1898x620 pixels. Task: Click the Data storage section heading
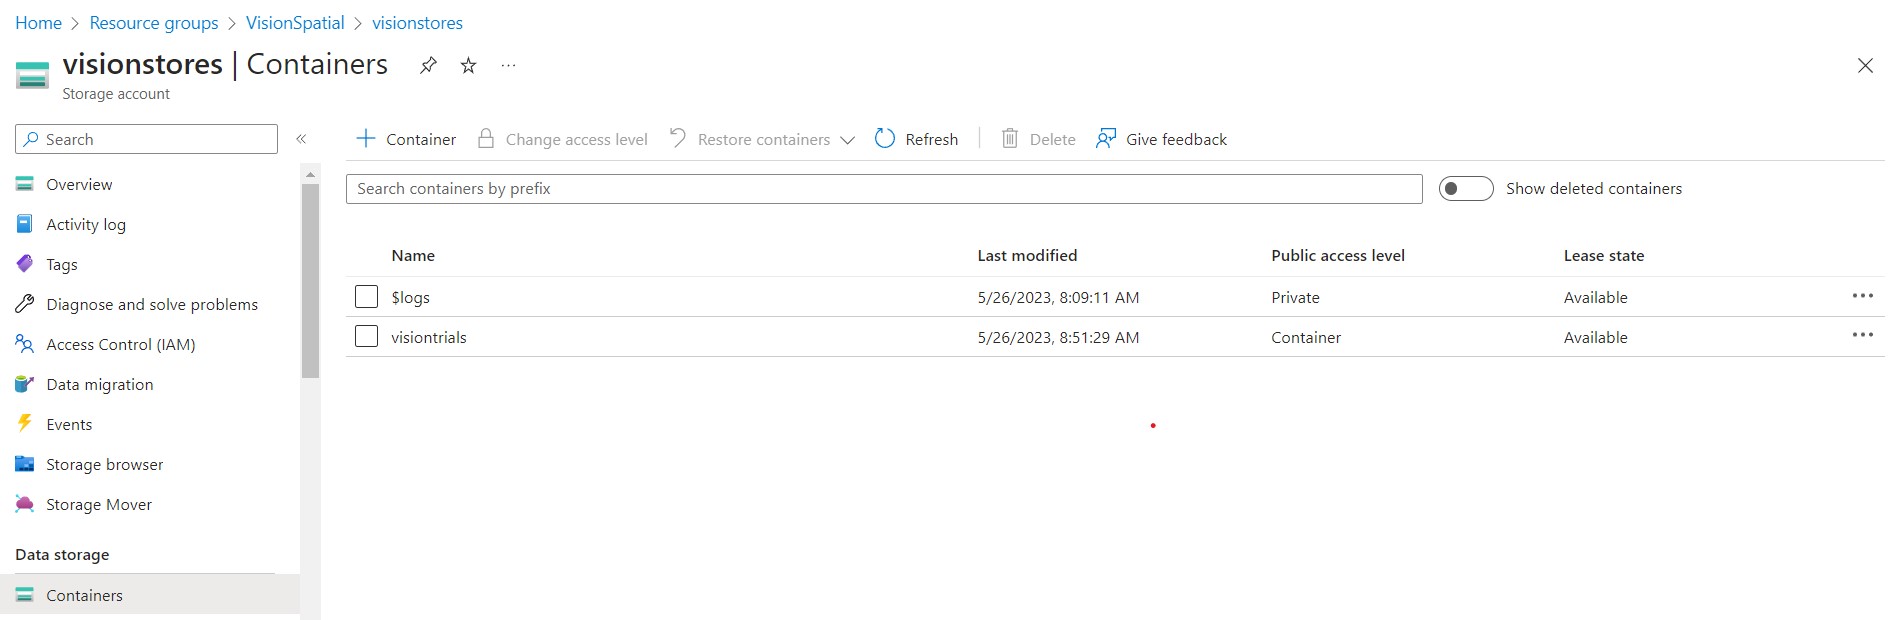62,555
